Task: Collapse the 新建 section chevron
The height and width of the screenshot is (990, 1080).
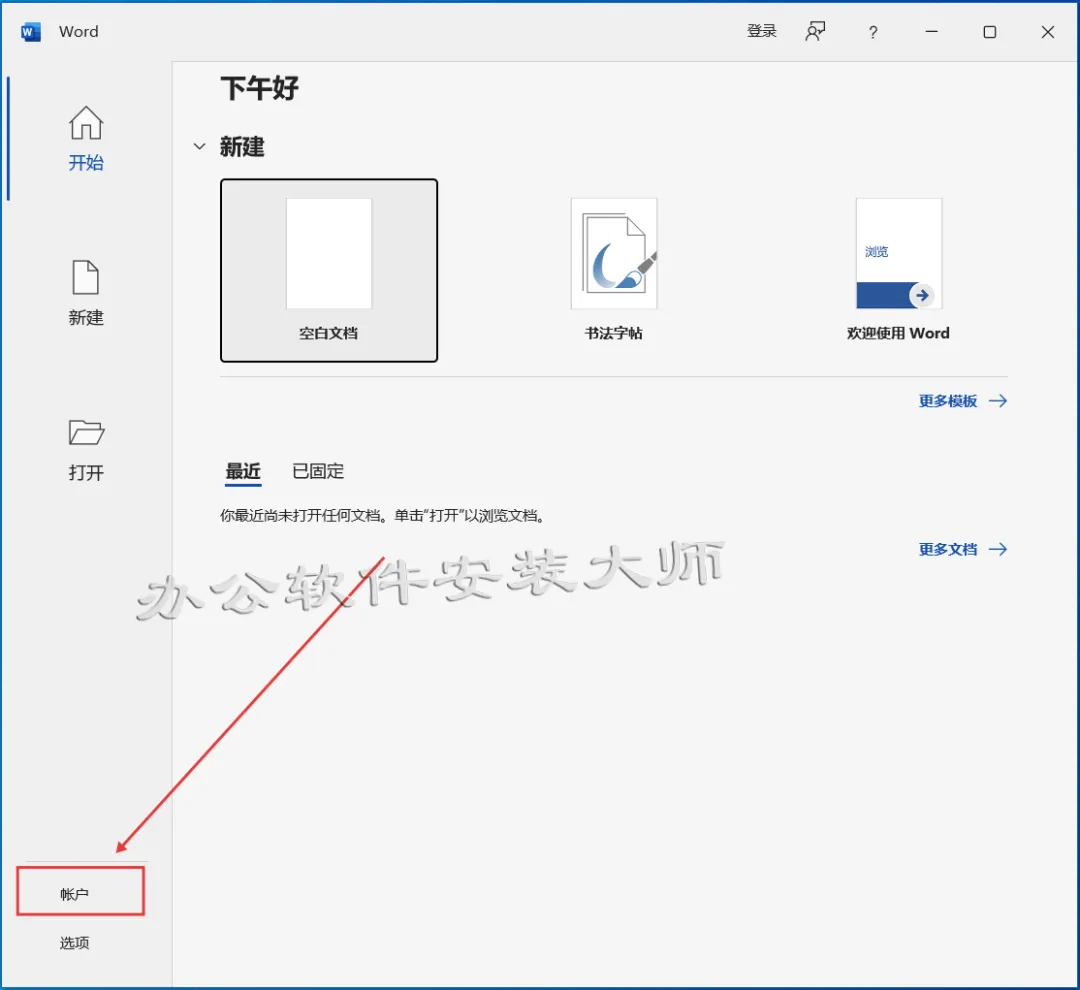Action: pos(200,146)
